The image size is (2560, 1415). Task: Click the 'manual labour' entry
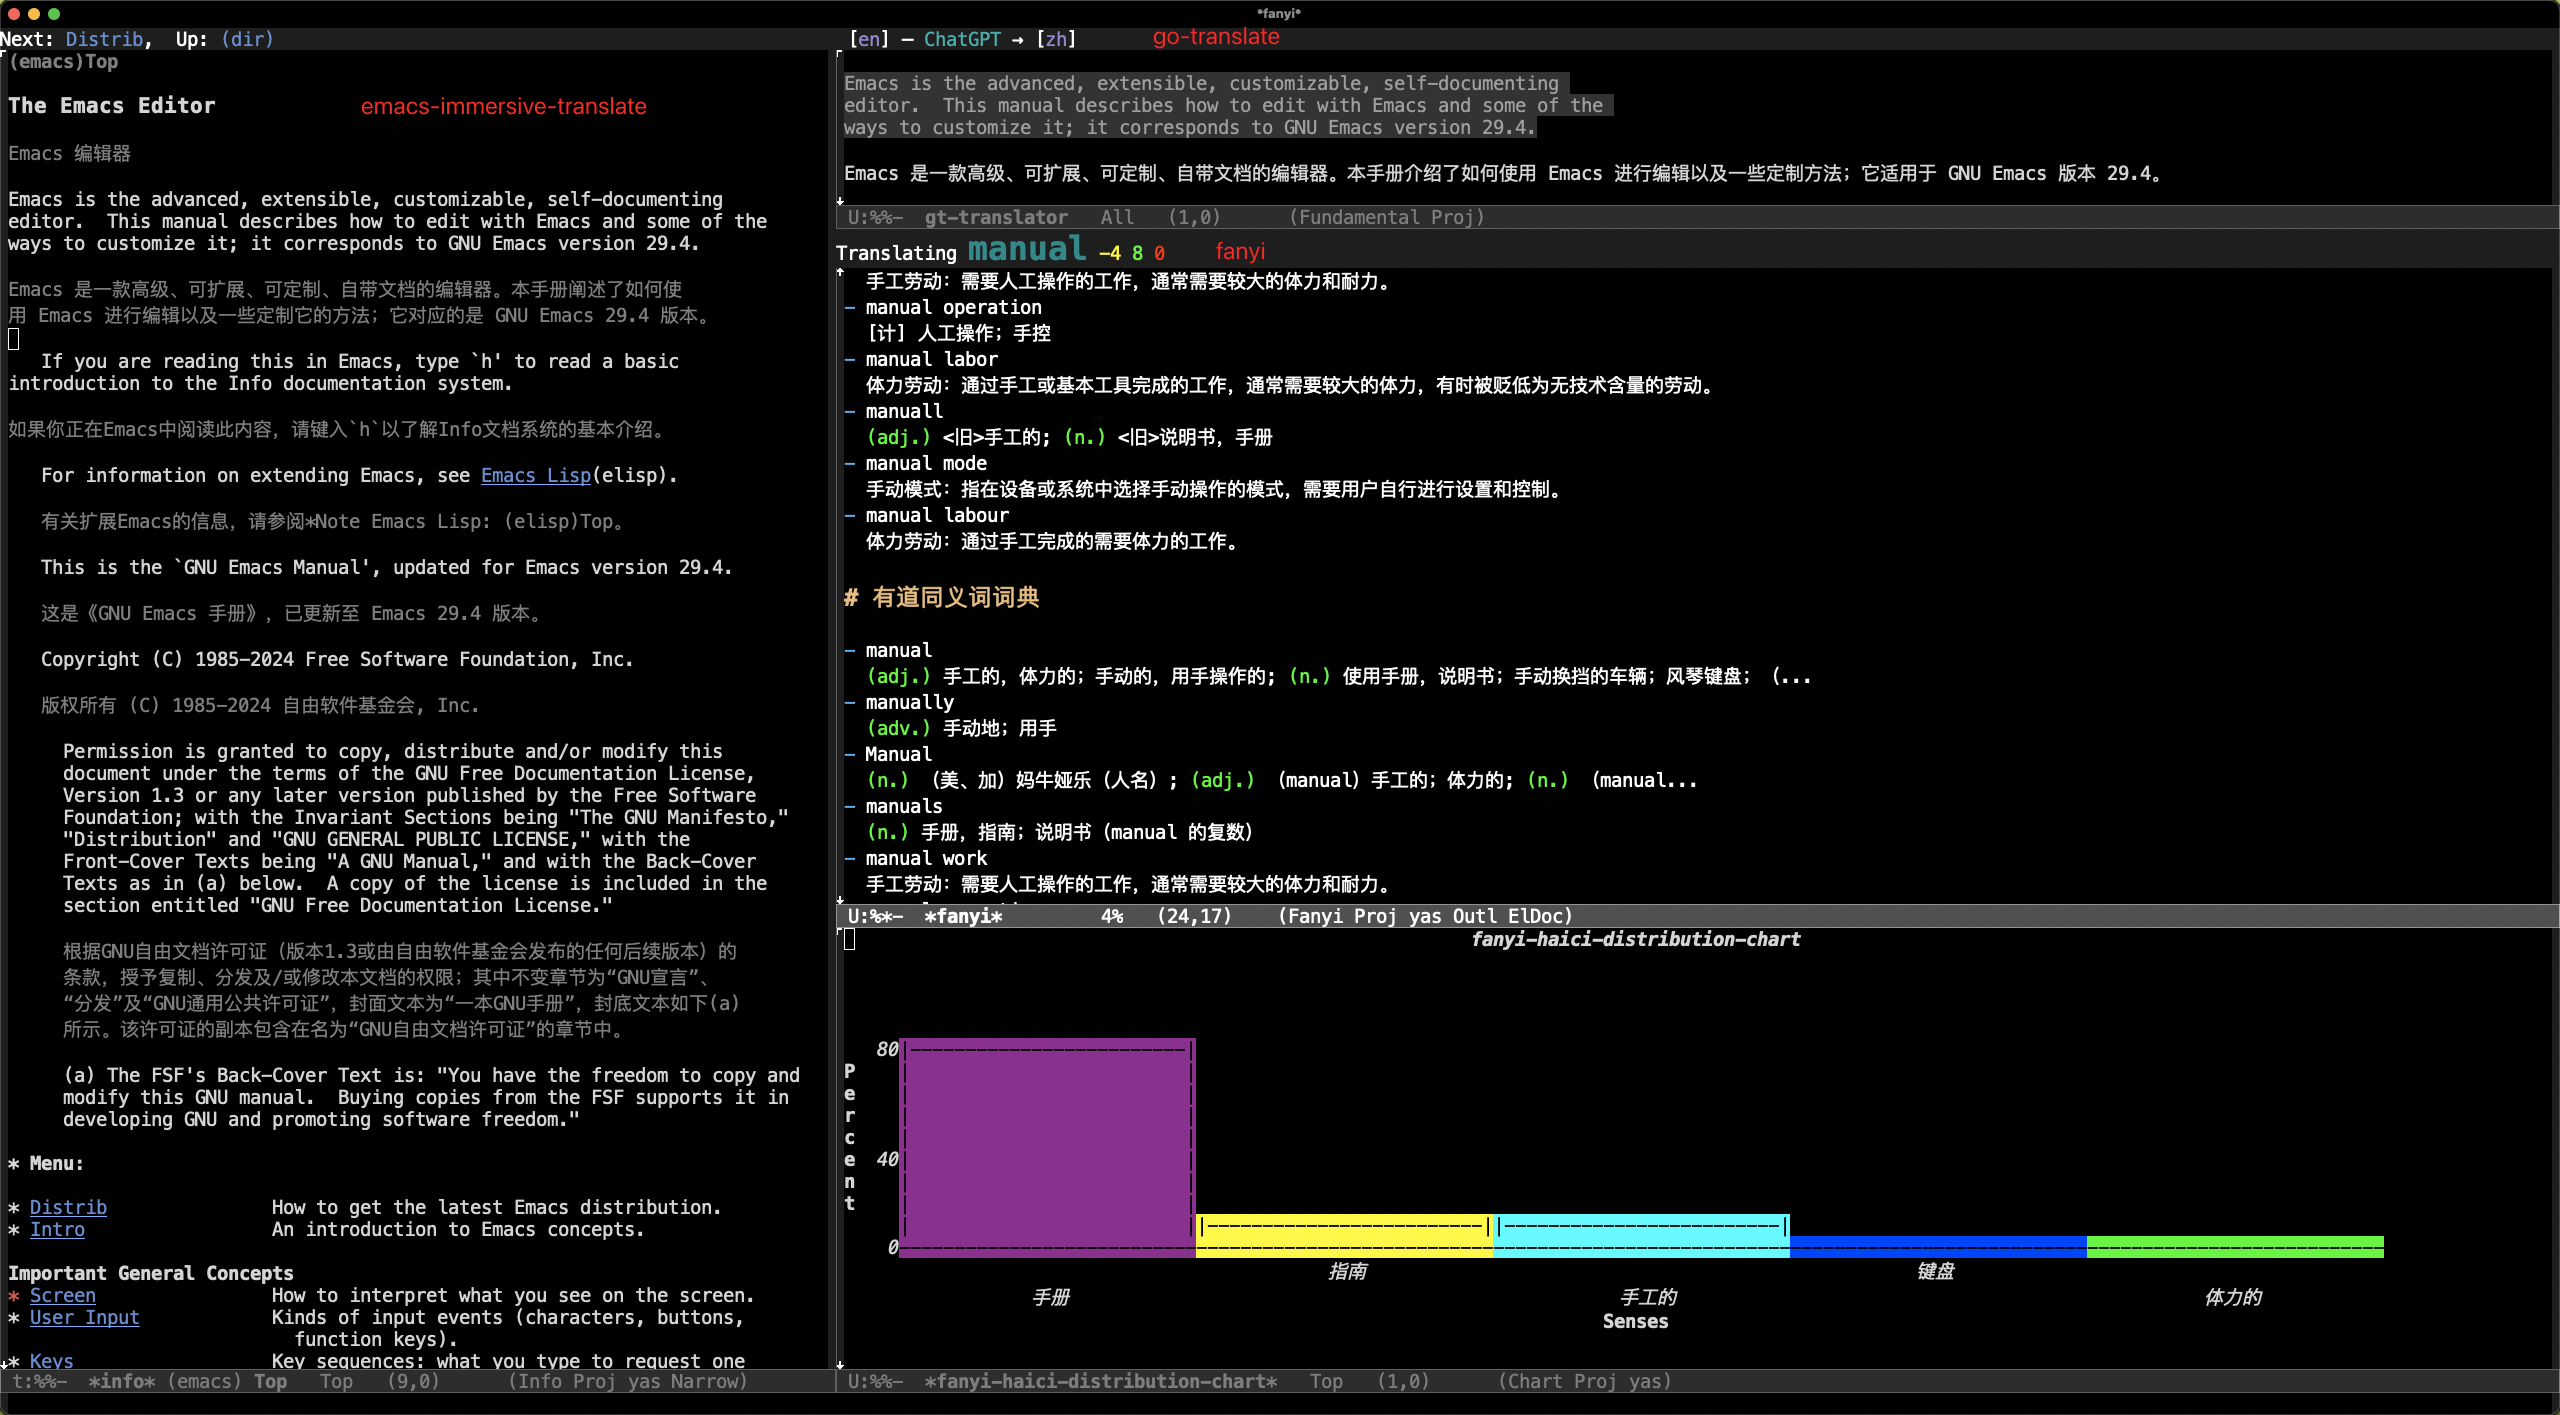tap(937, 515)
